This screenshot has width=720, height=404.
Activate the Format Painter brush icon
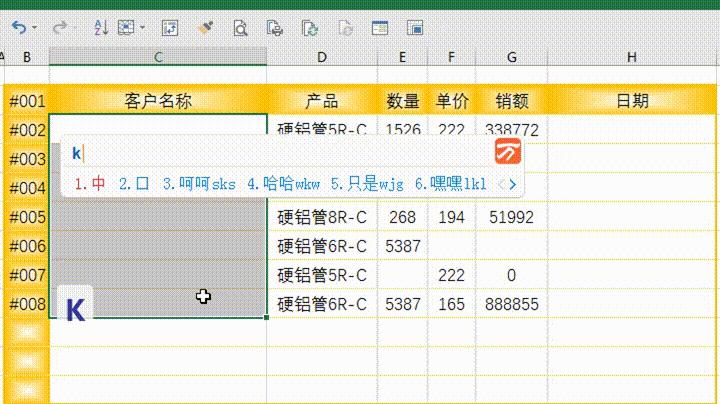click(x=205, y=28)
